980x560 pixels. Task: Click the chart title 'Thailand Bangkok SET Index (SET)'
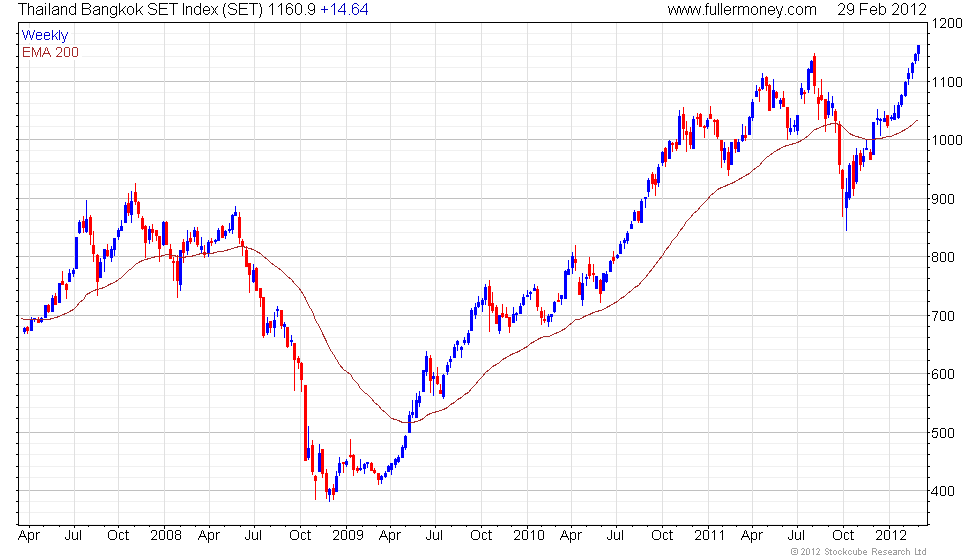click(x=141, y=10)
